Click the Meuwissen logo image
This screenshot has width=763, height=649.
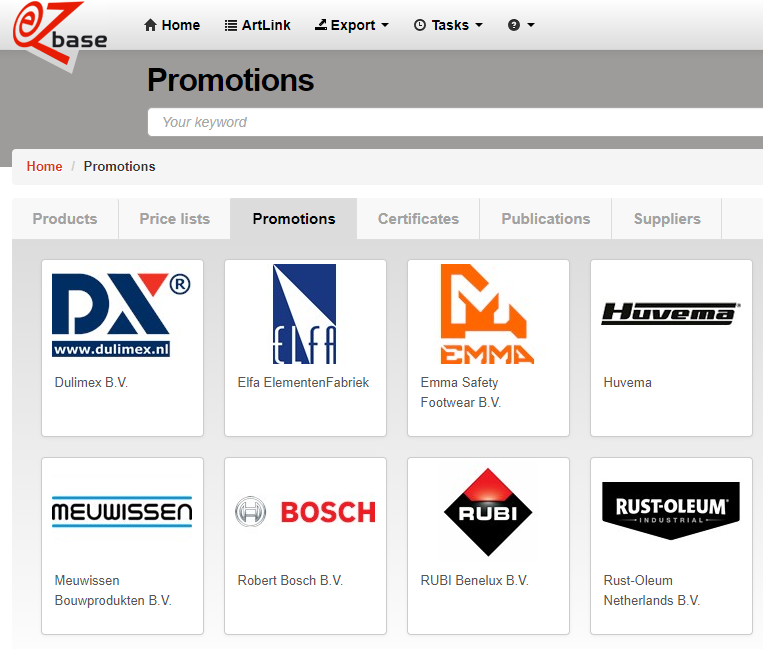point(122,512)
